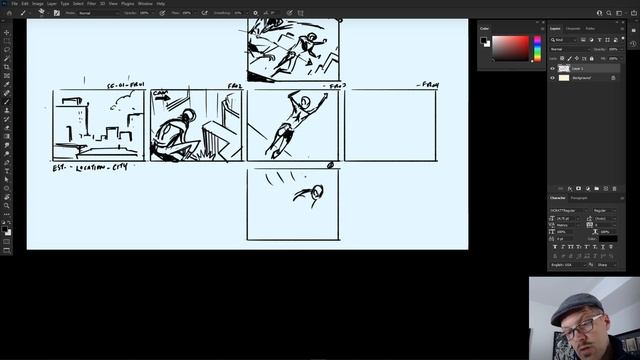The width and height of the screenshot is (640, 360).
Task: Enable airbrush-style build-up
Action: point(204,13)
